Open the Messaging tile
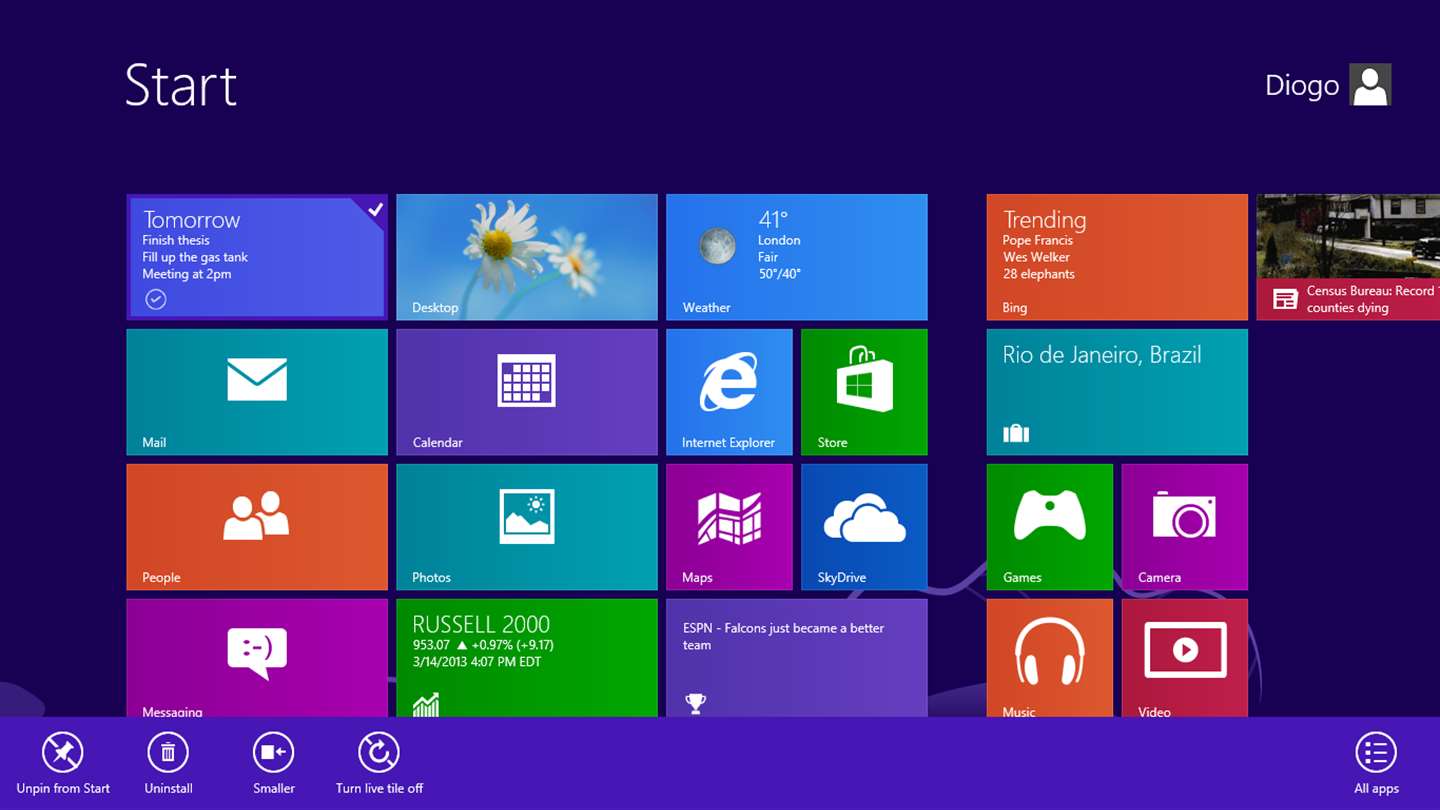Viewport: 1440px width, 810px height. click(x=257, y=658)
